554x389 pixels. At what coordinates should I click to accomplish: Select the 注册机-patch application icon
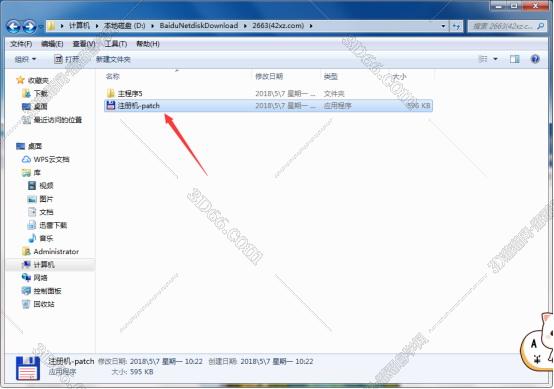point(111,105)
